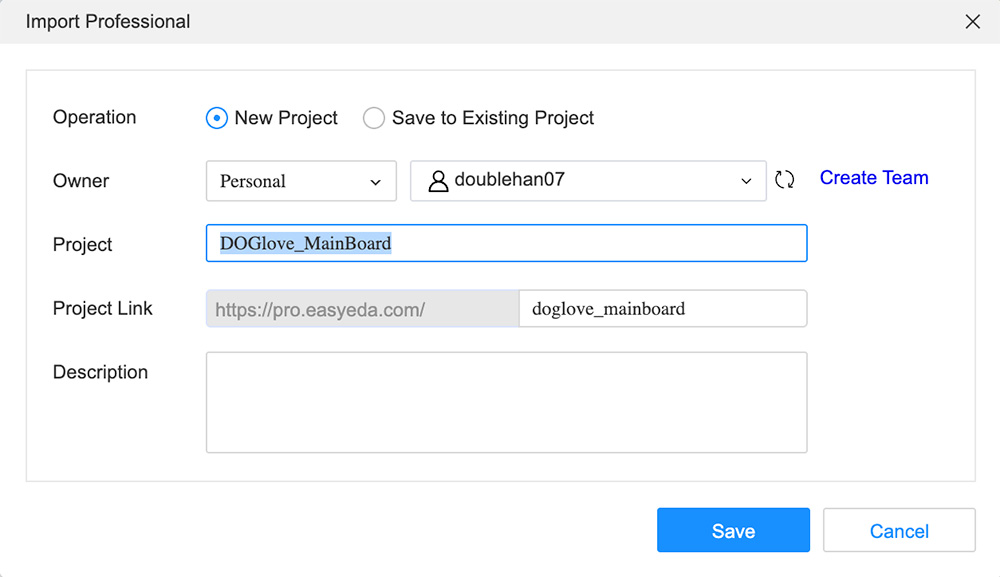
Task: Open the Personal owner type dropdown
Action: [x=301, y=181]
